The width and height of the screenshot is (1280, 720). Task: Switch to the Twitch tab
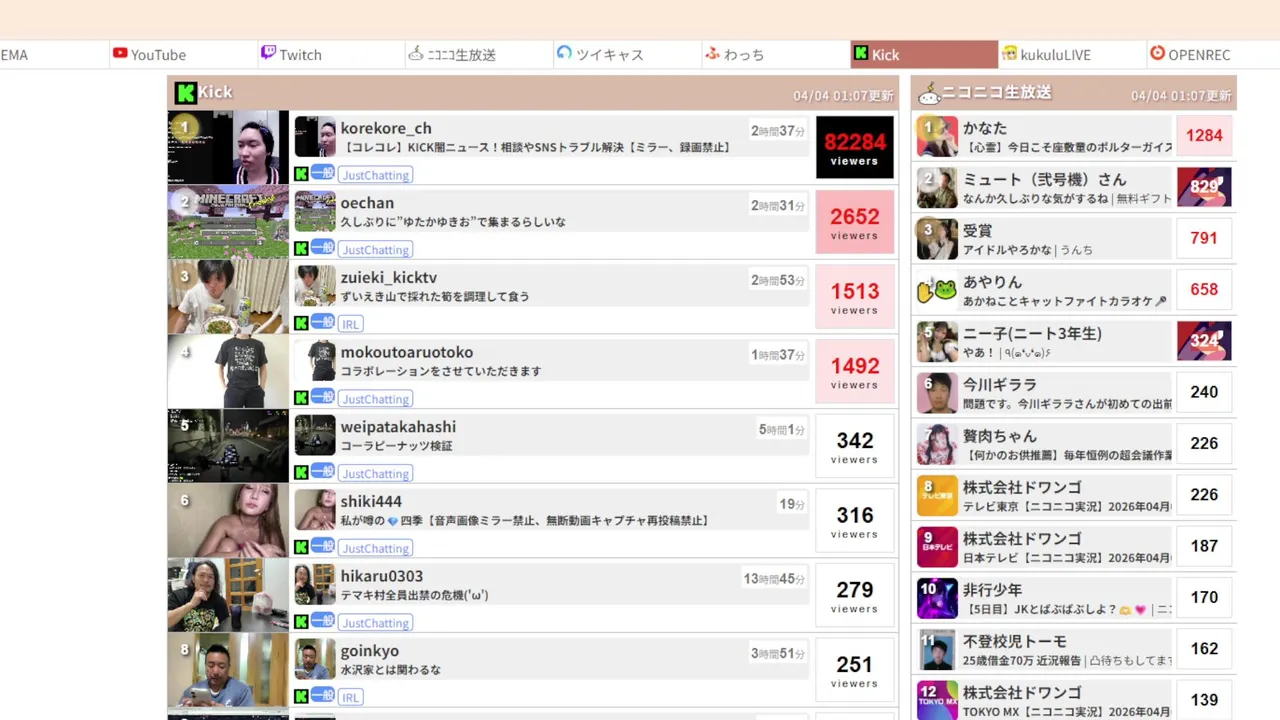click(x=331, y=54)
